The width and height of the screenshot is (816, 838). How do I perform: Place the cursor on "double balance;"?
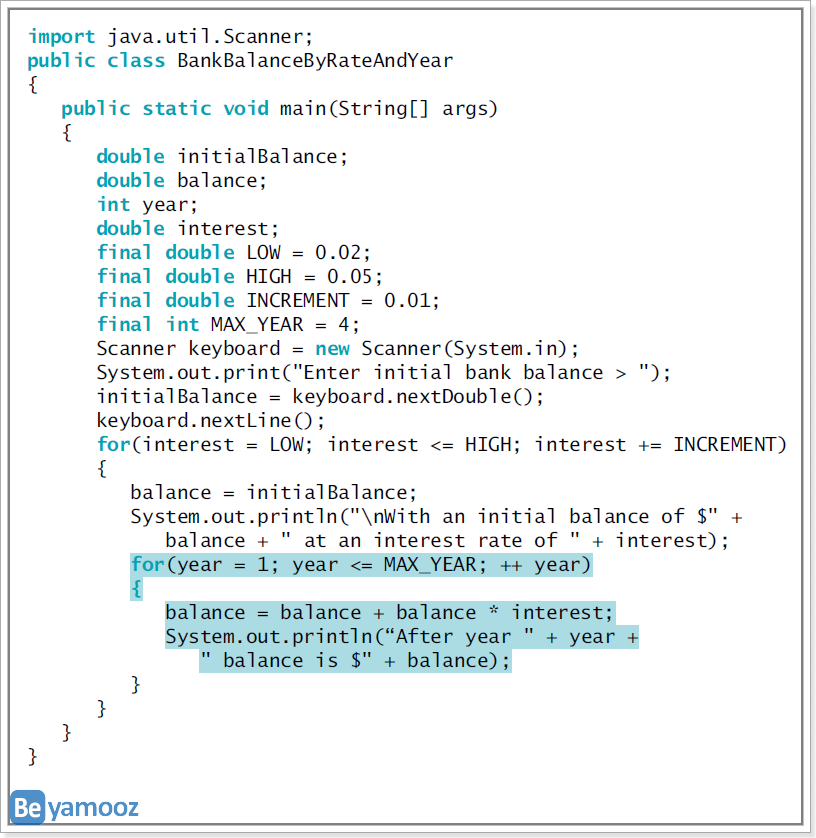click(x=181, y=181)
